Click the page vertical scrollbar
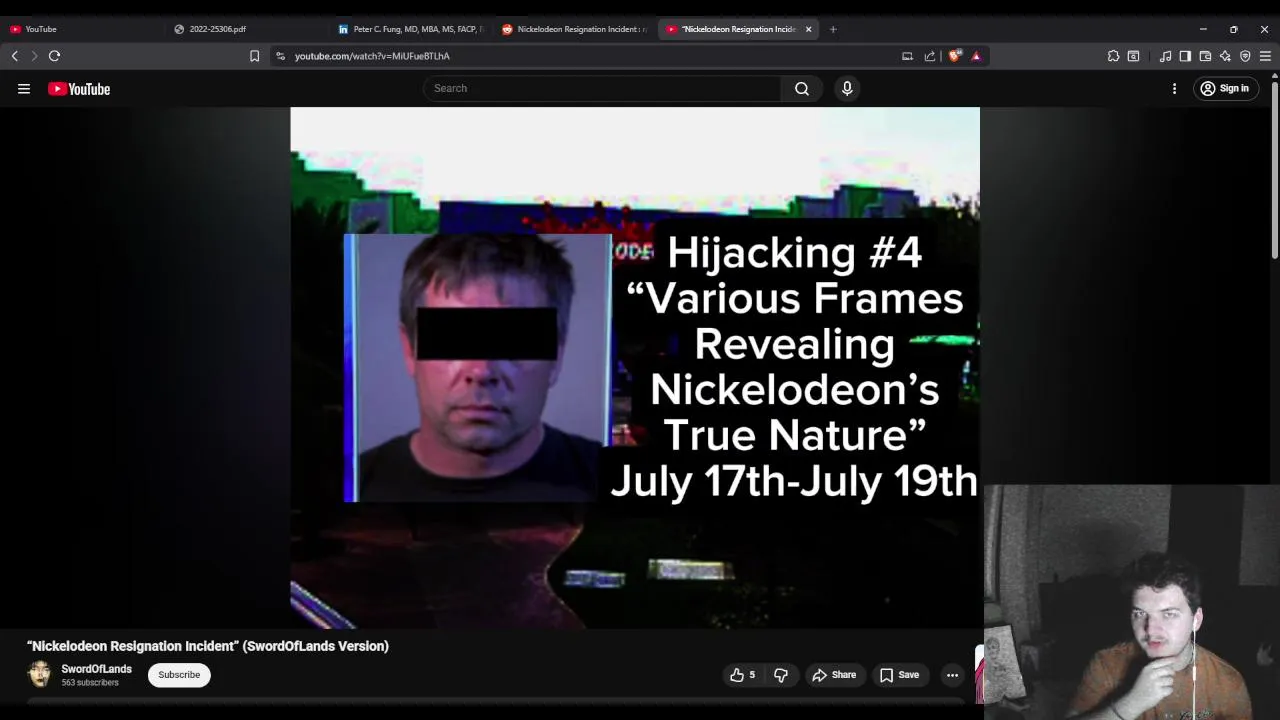Image resolution: width=1280 pixels, height=720 pixels. pyautogui.click(x=1275, y=170)
